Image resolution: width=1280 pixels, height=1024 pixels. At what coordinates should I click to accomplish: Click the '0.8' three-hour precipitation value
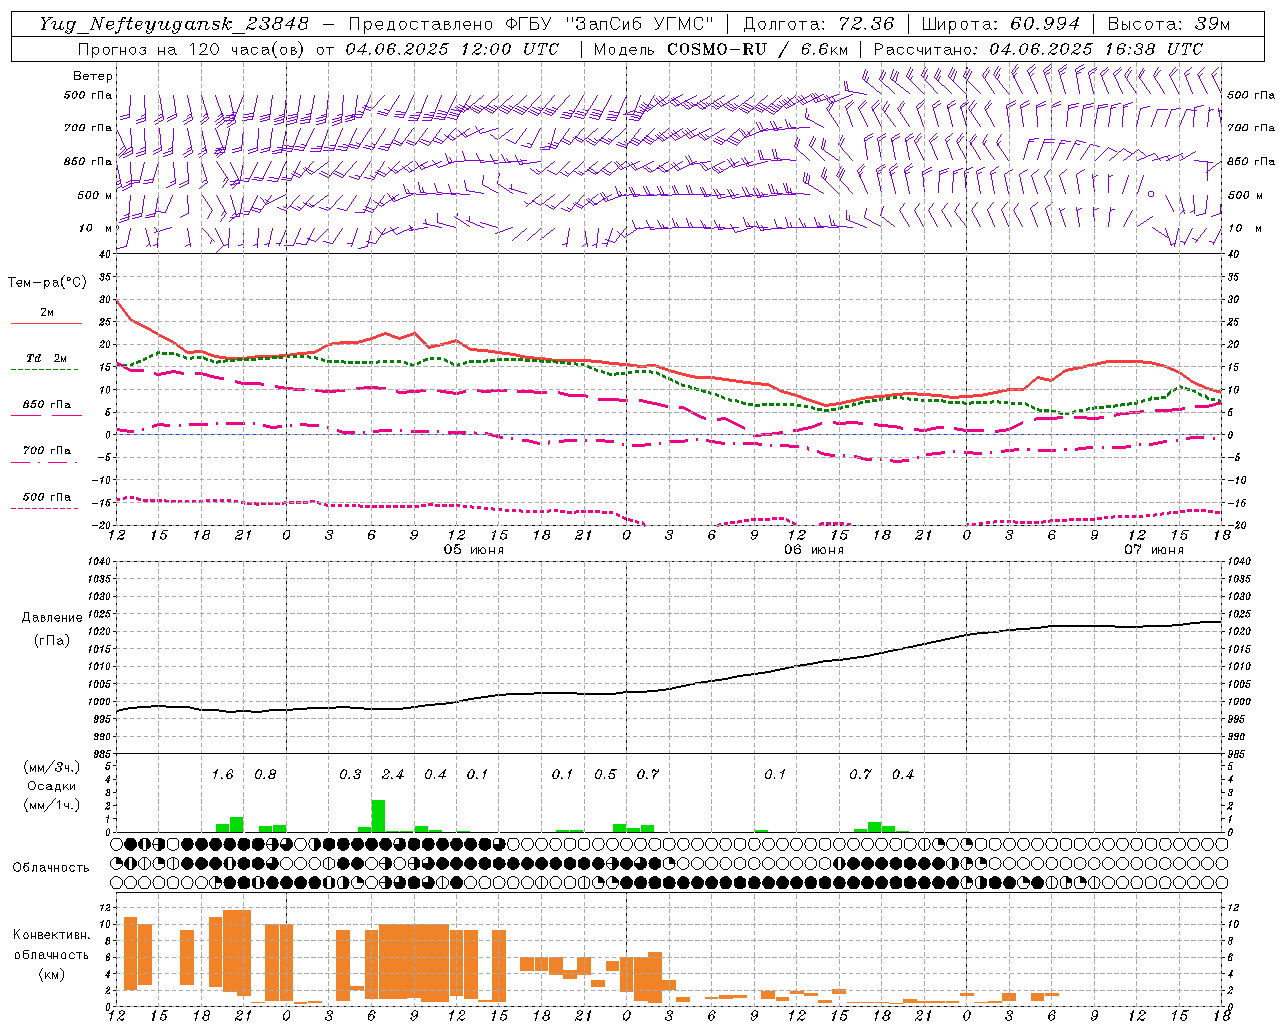265,775
